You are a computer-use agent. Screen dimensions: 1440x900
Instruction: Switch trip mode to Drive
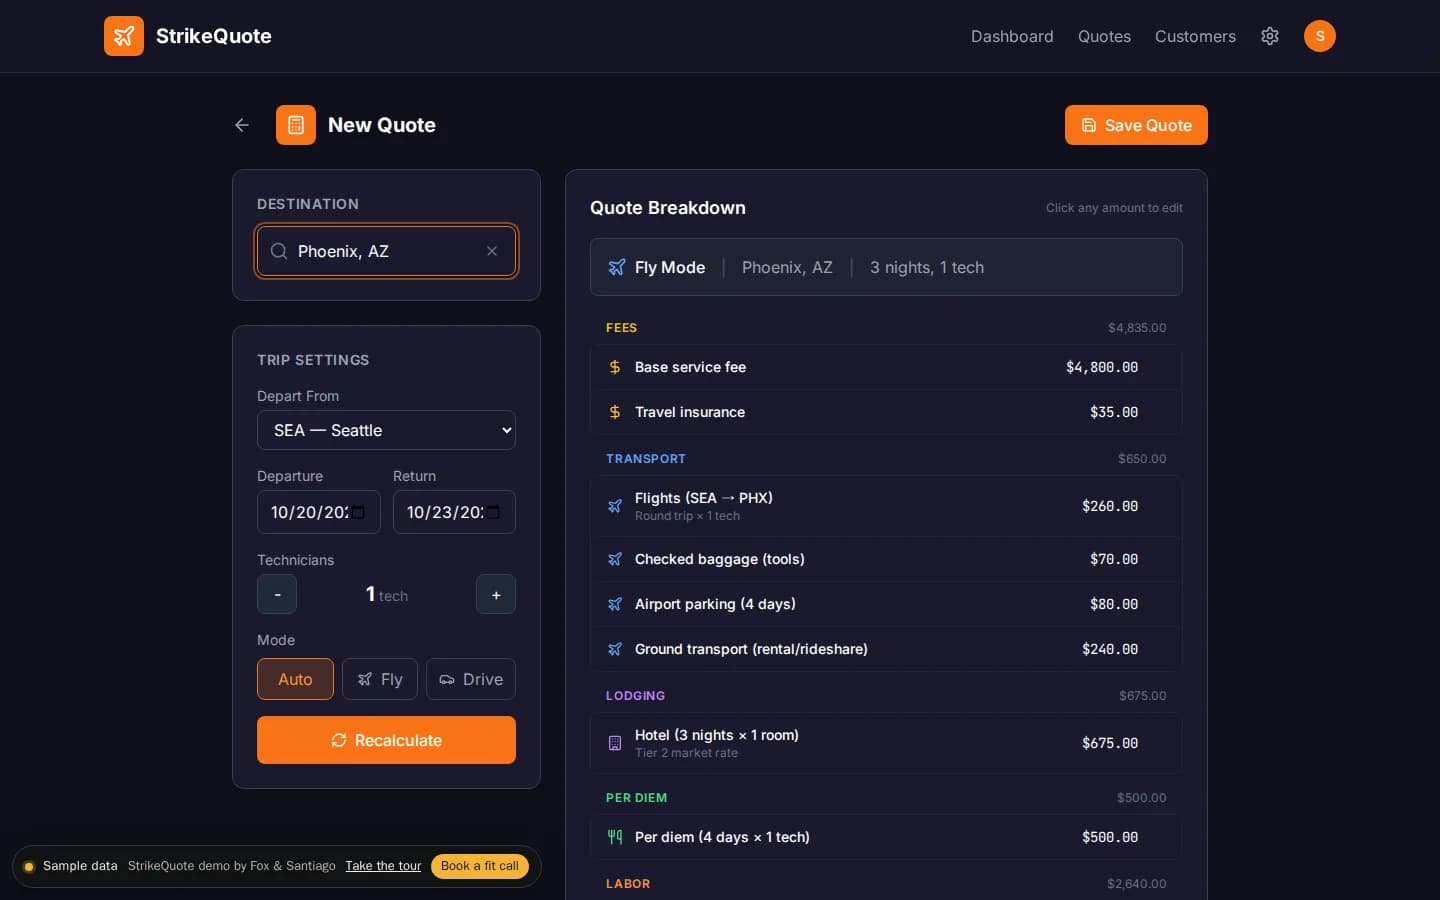pyautogui.click(x=471, y=679)
